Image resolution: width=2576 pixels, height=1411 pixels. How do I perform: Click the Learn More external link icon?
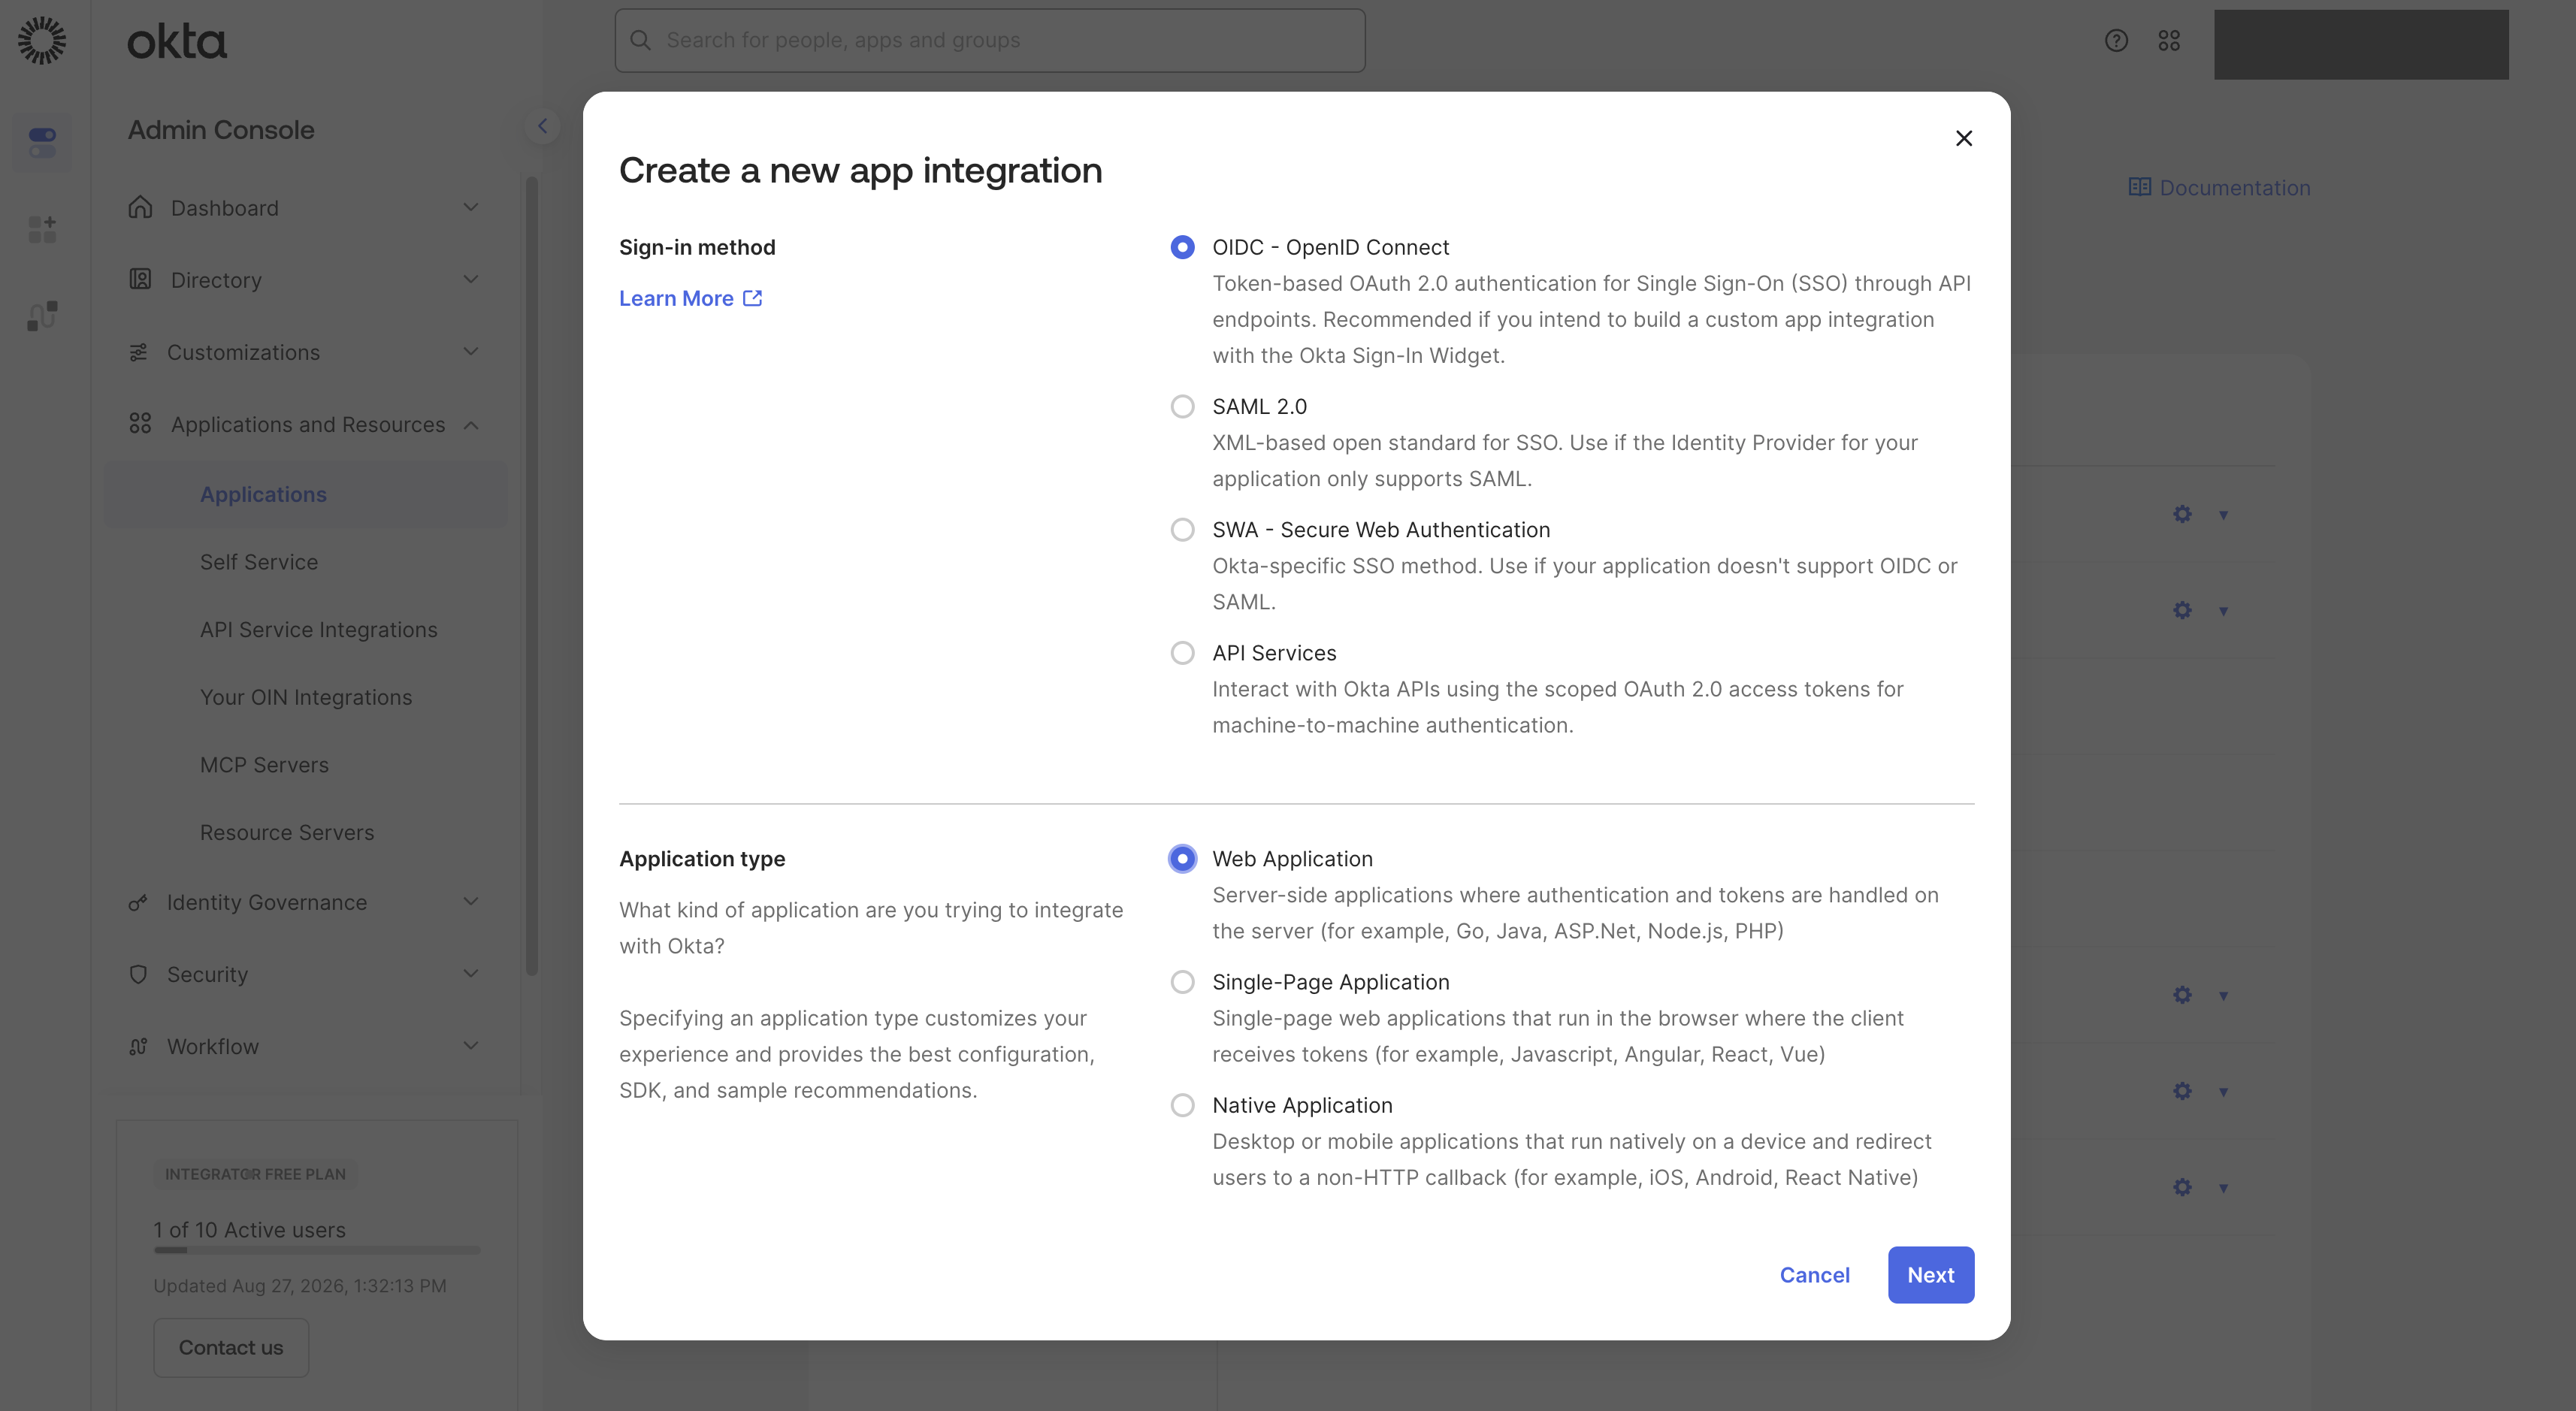click(753, 298)
